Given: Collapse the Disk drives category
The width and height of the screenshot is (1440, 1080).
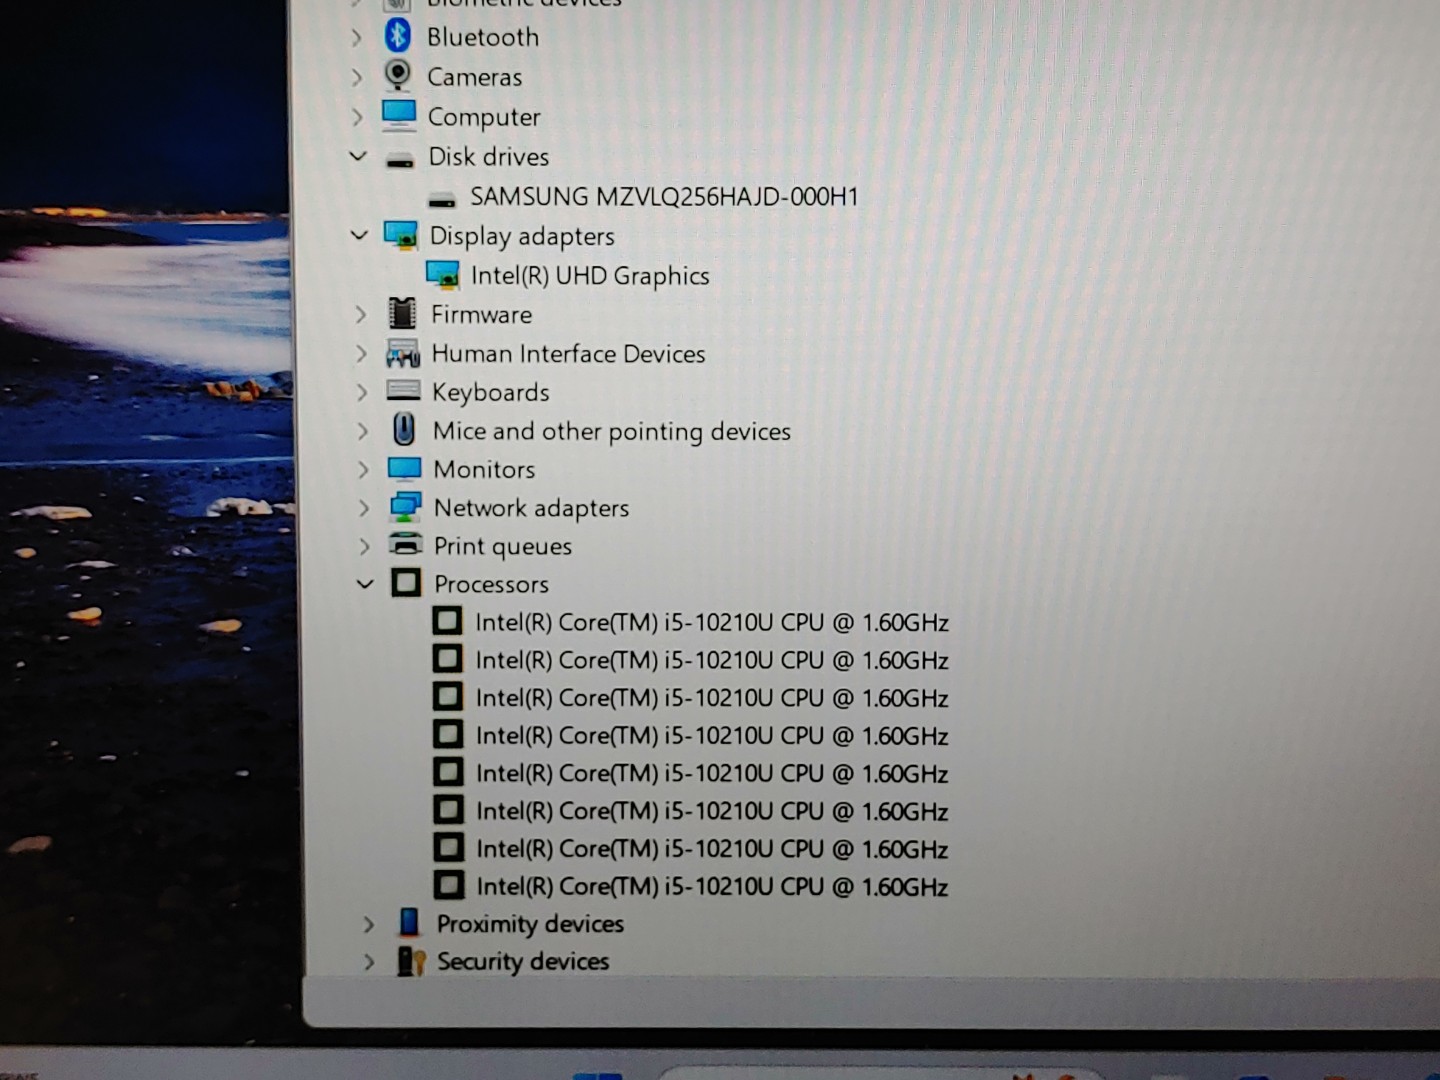Looking at the screenshot, I should tap(358, 156).
